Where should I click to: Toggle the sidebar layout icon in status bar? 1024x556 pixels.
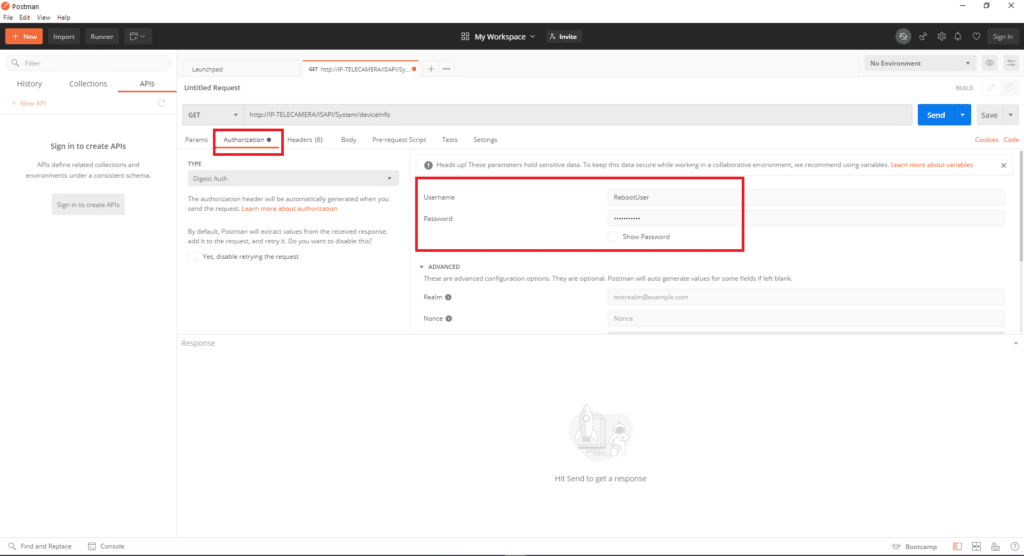pos(957,547)
